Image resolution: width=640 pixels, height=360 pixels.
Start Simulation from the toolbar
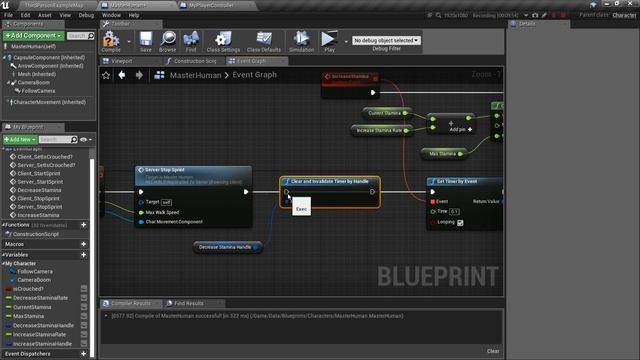[x=302, y=42]
